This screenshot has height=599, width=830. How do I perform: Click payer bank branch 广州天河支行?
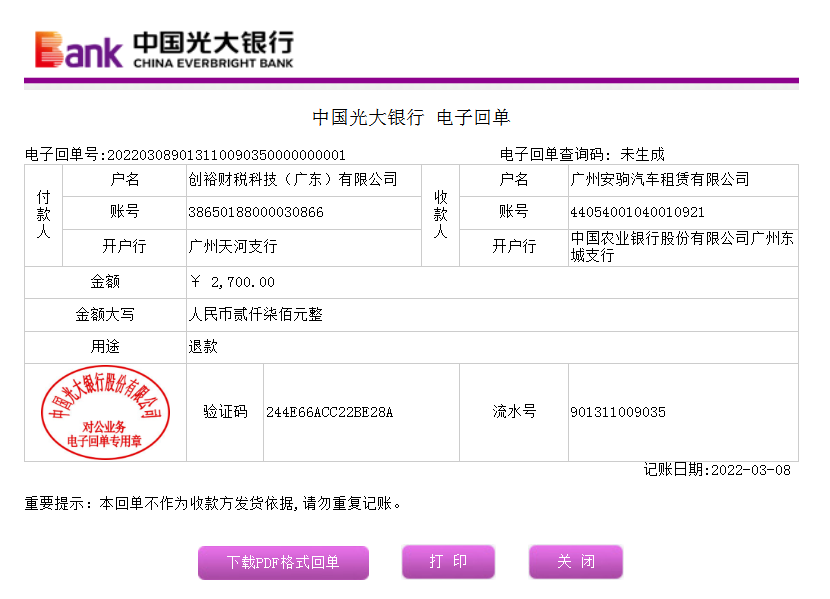pyautogui.click(x=233, y=246)
